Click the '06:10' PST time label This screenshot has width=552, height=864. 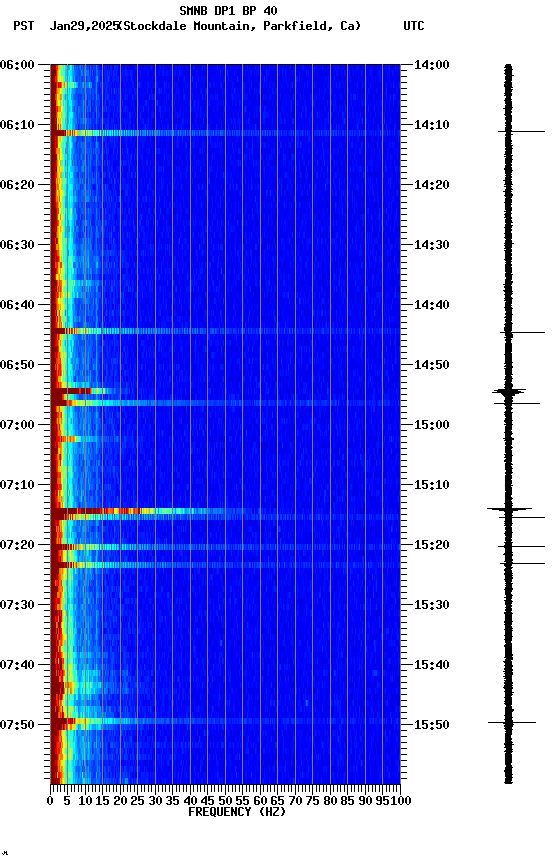17,125
